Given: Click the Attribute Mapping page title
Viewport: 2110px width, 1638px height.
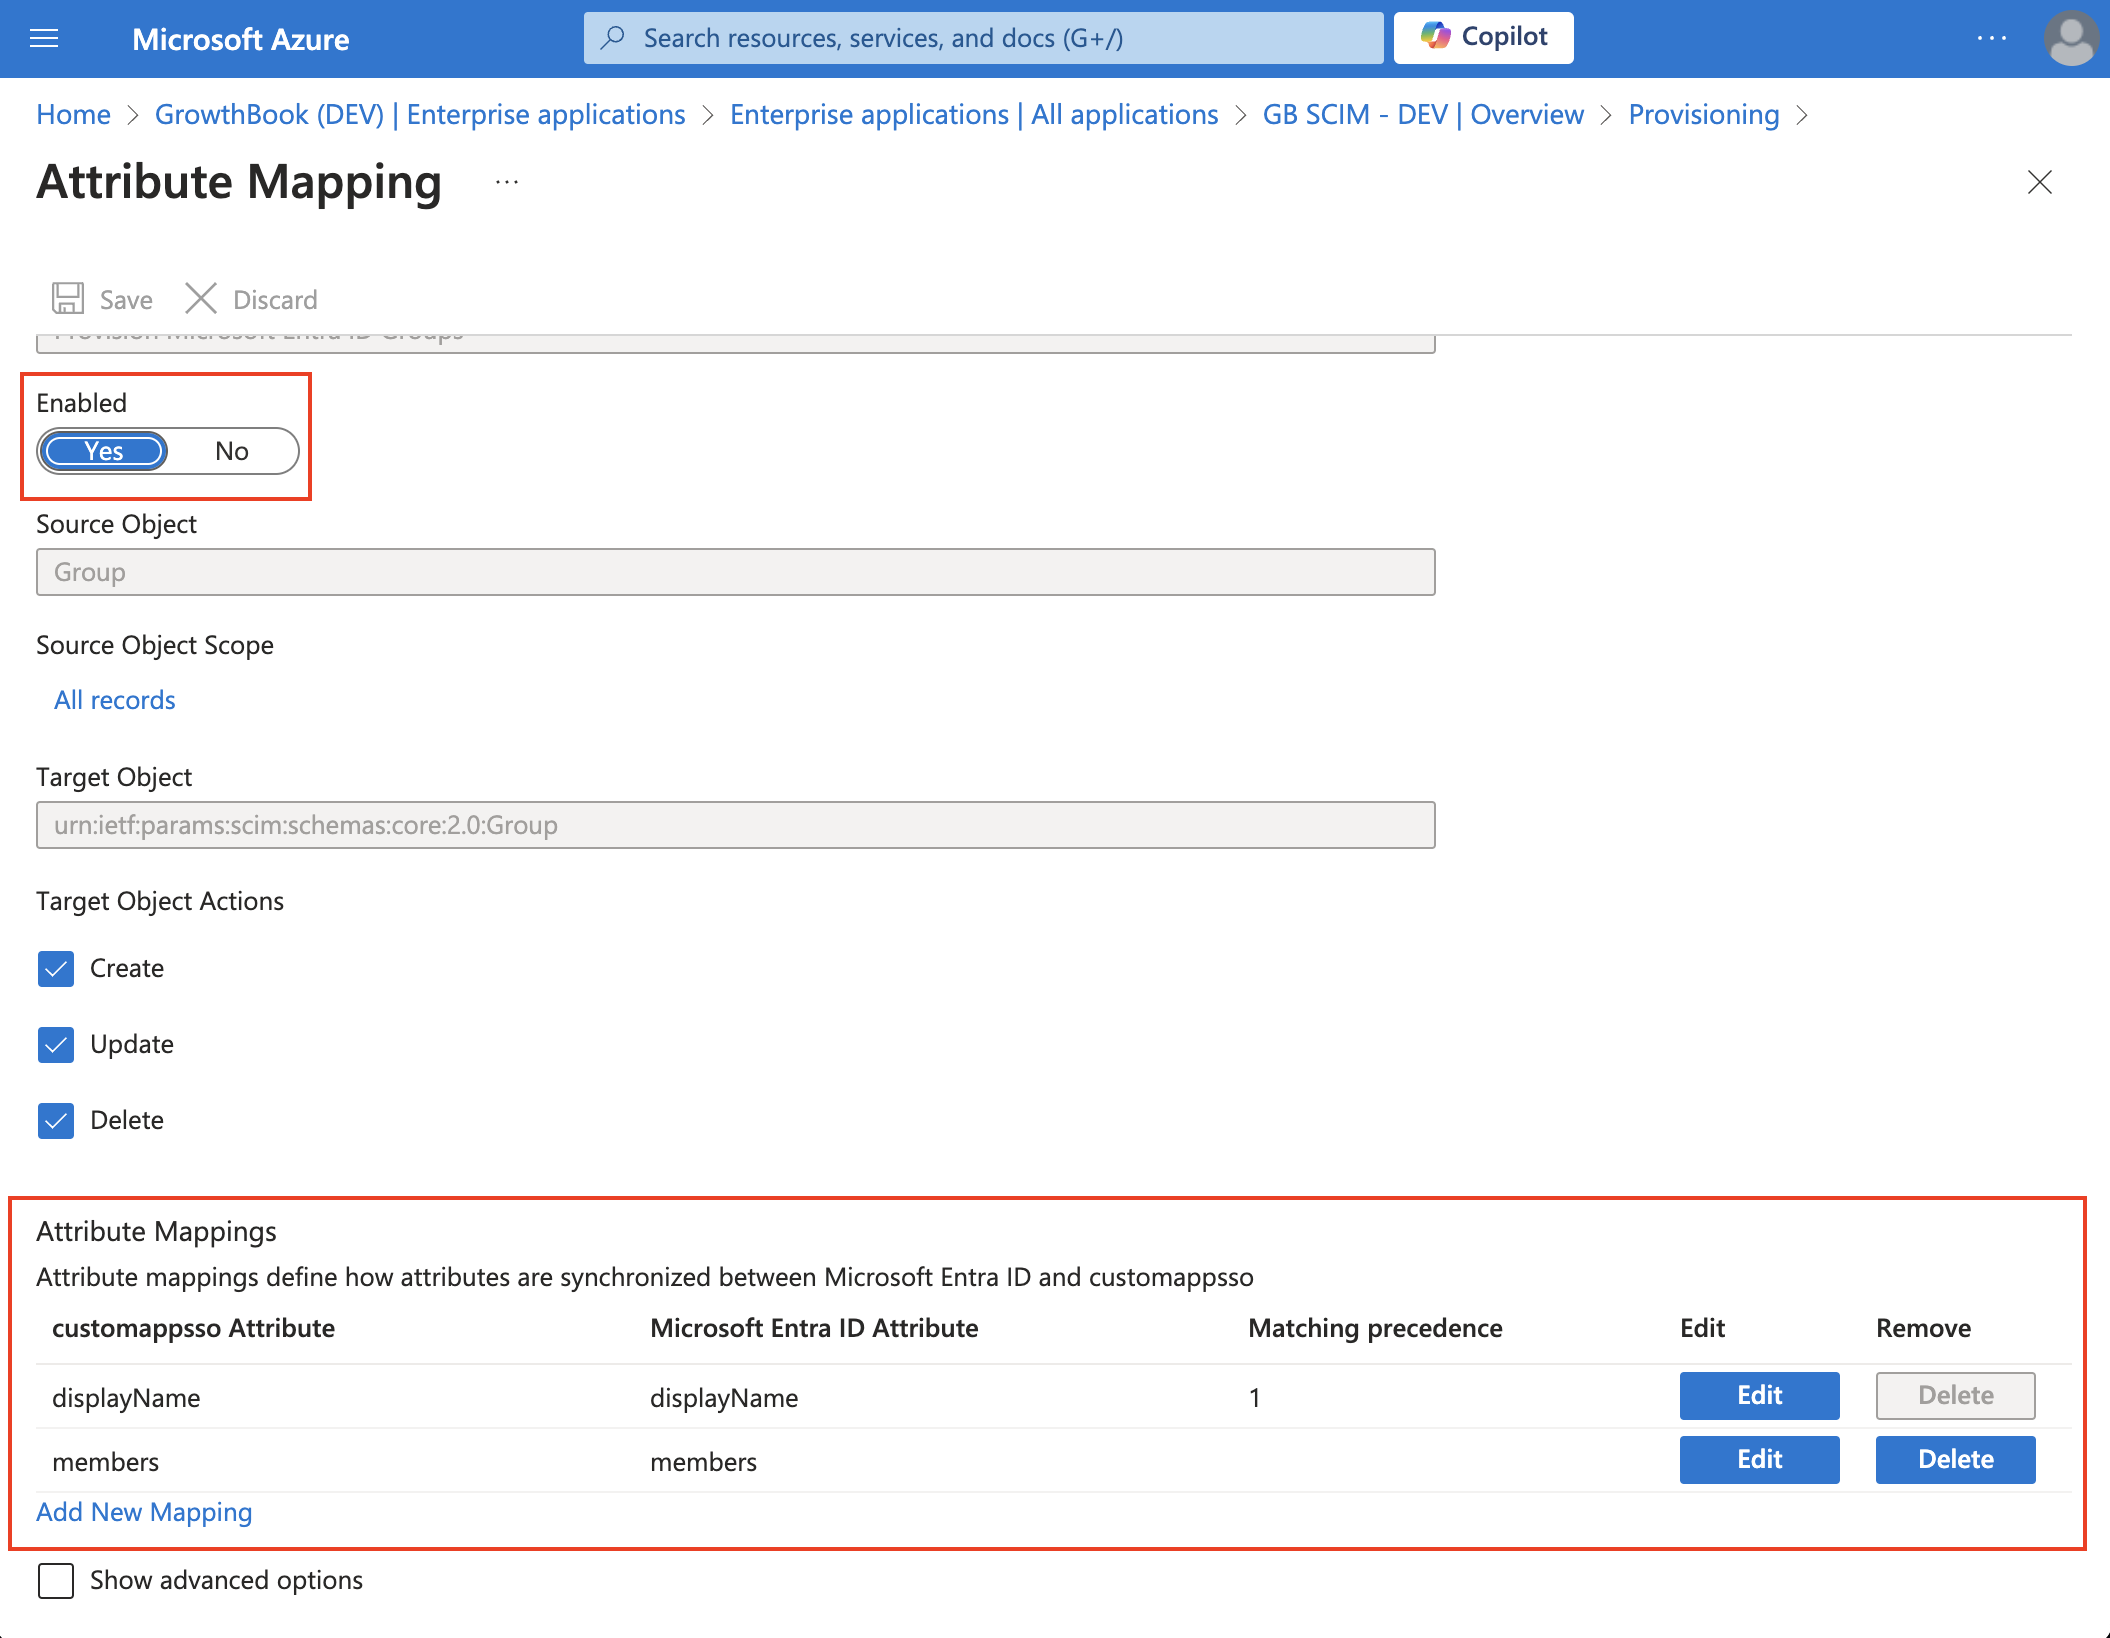Looking at the screenshot, I should pos(239,182).
